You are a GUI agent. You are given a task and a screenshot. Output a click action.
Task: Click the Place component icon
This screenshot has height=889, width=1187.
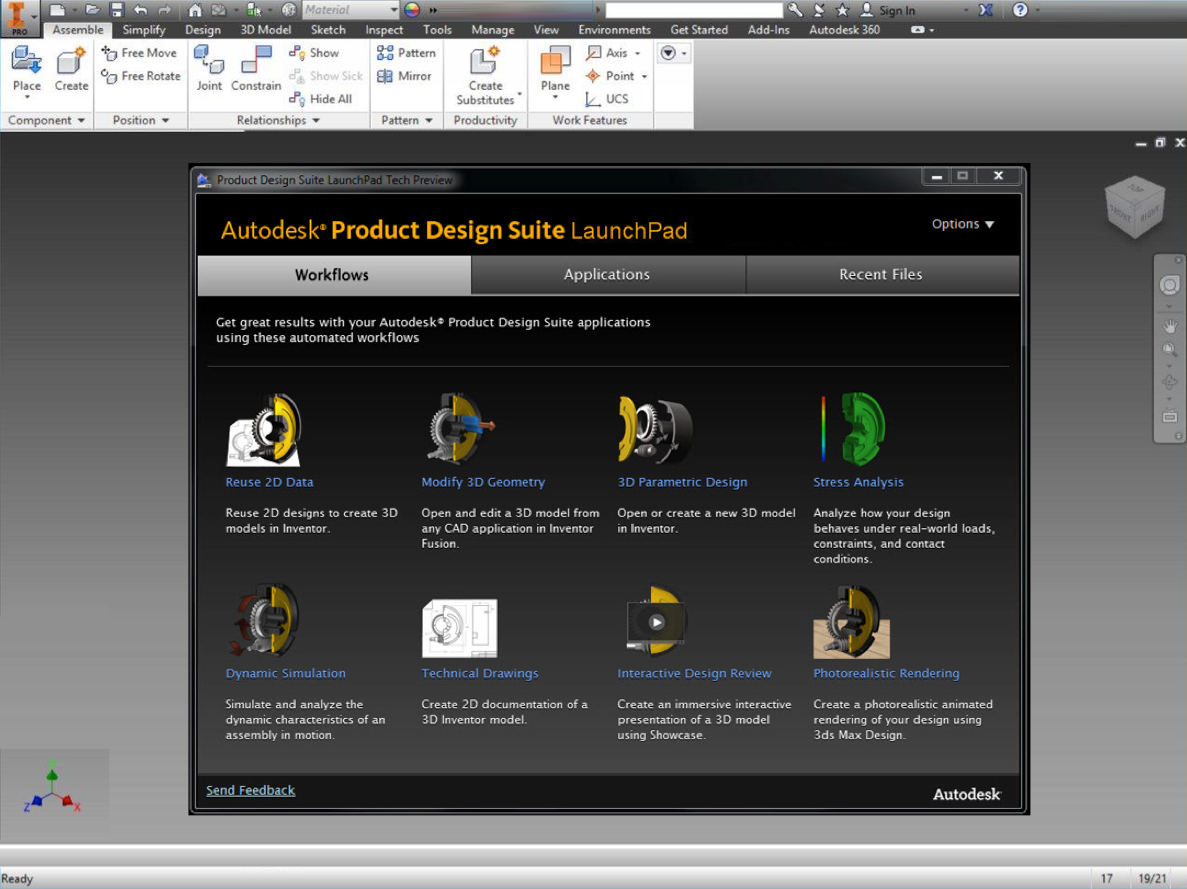(27, 63)
